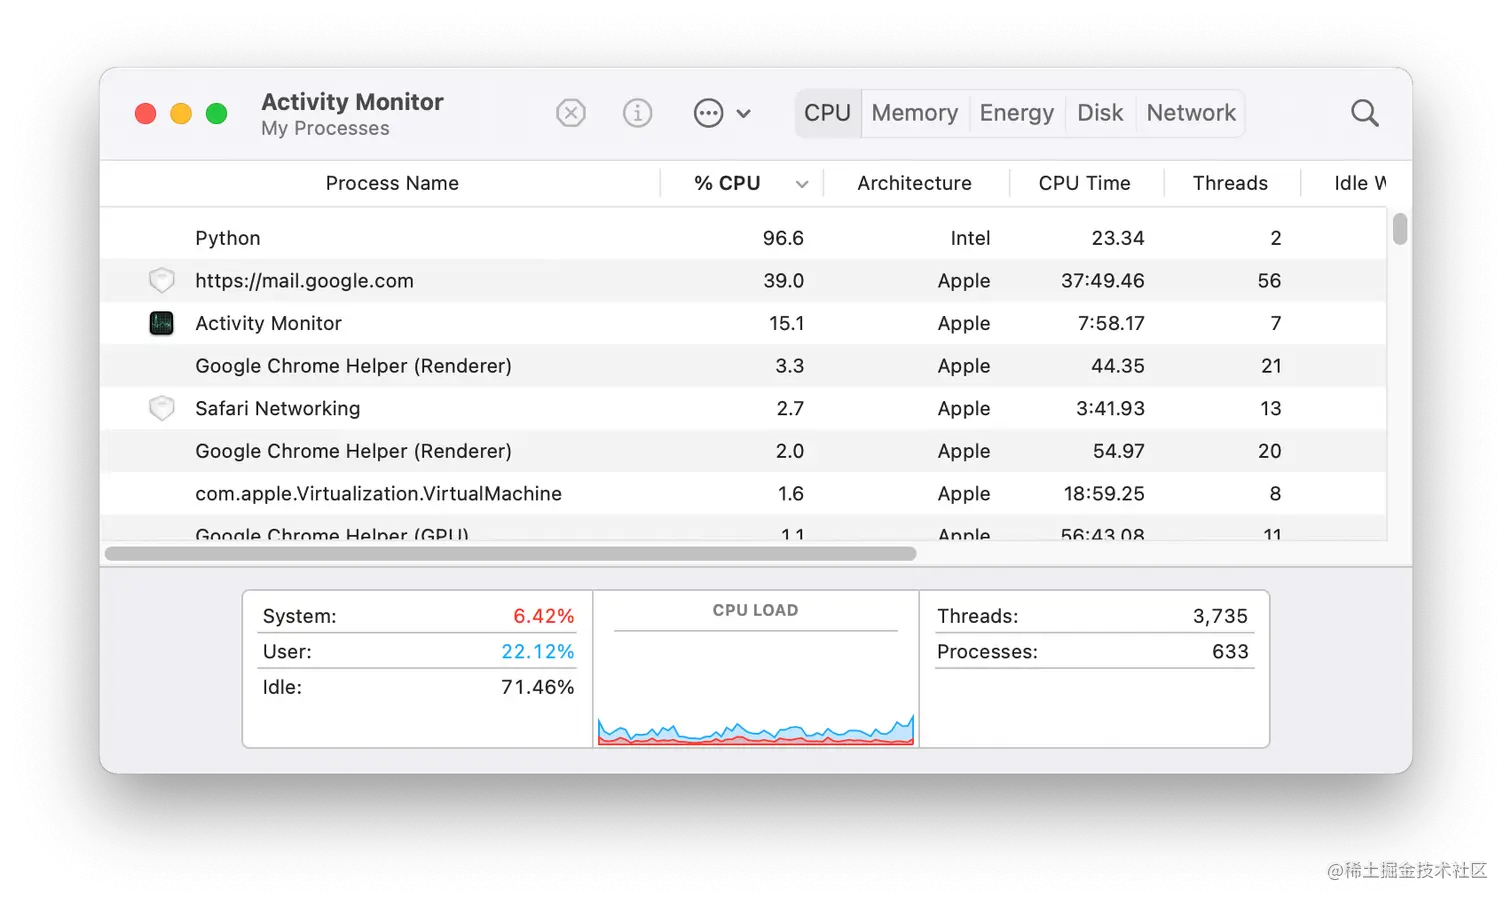This screenshot has height=905, width=1512.
Task: Click the Processes 633 total
Action: [x=1230, y=652]
